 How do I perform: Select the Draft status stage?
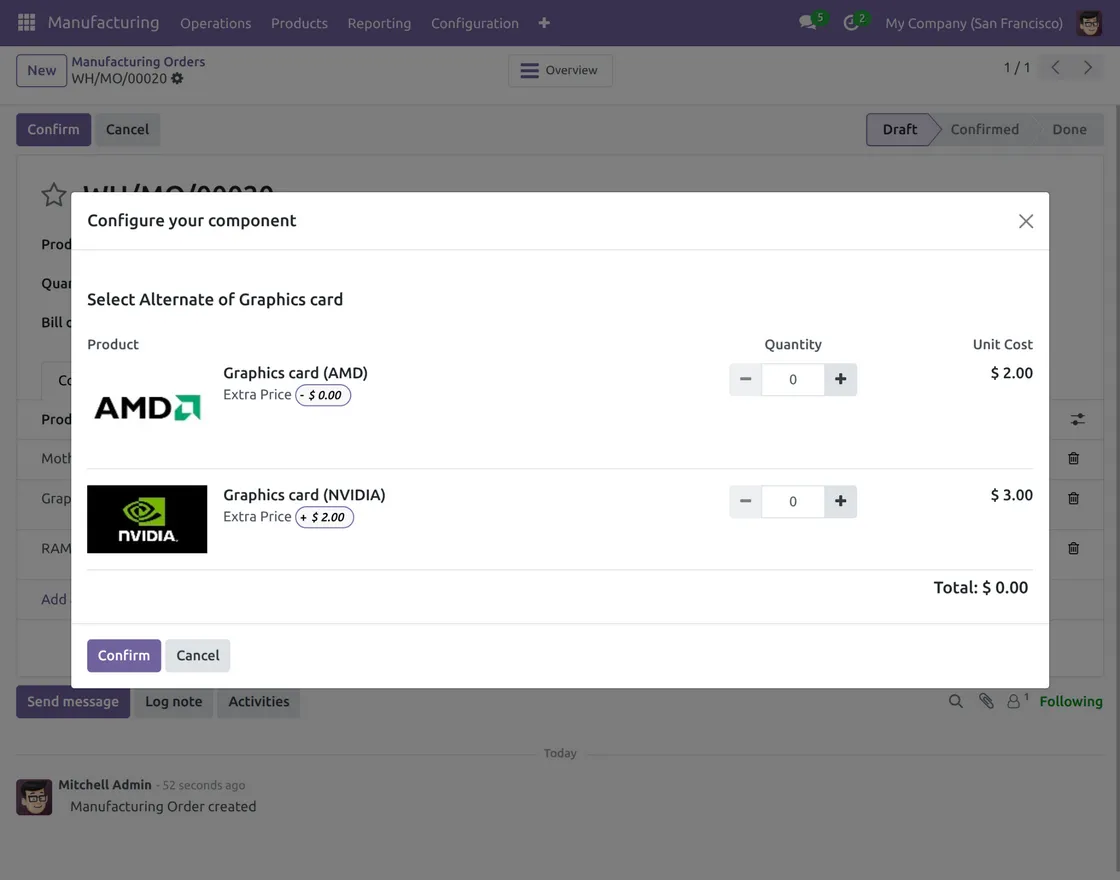(x=899, y=129)
